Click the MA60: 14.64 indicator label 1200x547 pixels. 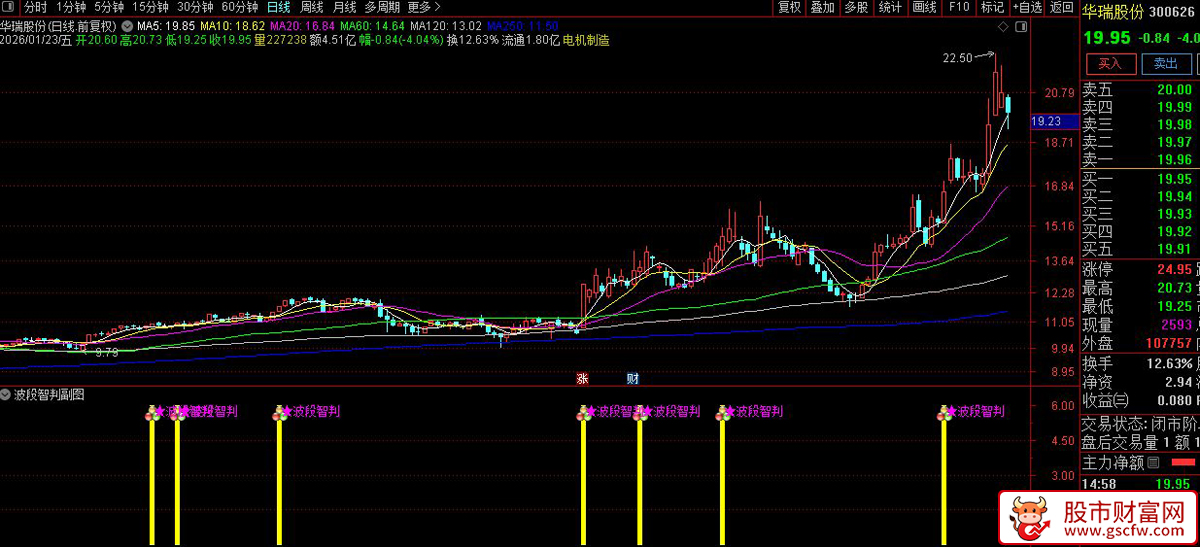point(372,26)
